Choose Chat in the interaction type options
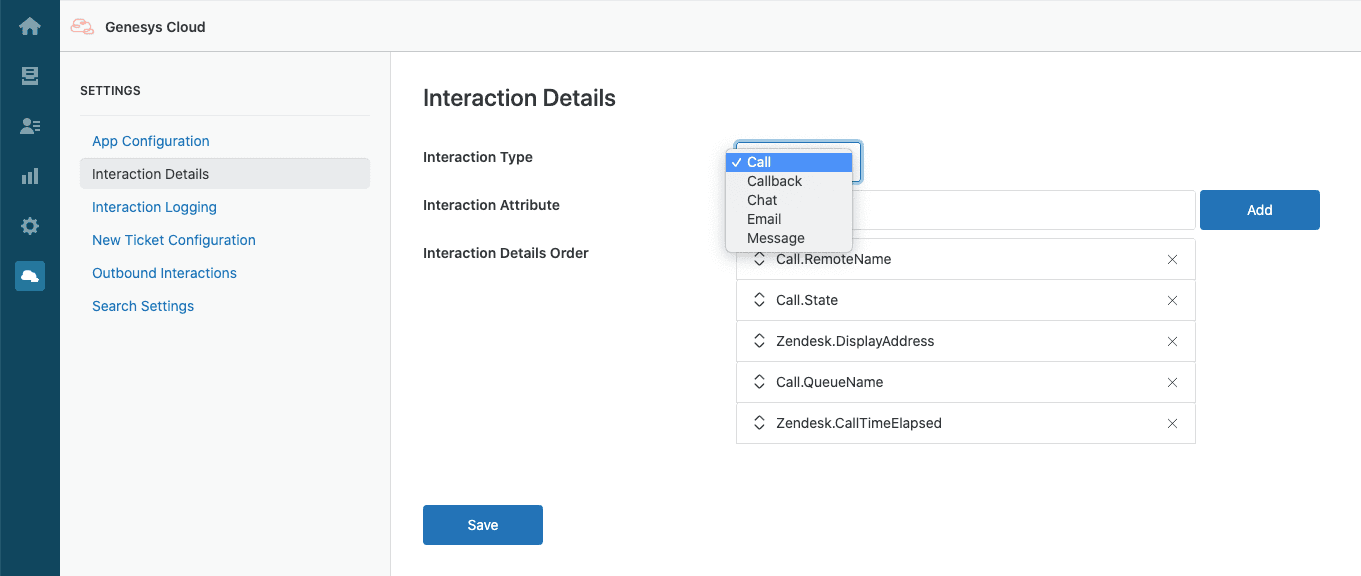This screenshot has height=576, width=1361. click(x=762, y=200)
